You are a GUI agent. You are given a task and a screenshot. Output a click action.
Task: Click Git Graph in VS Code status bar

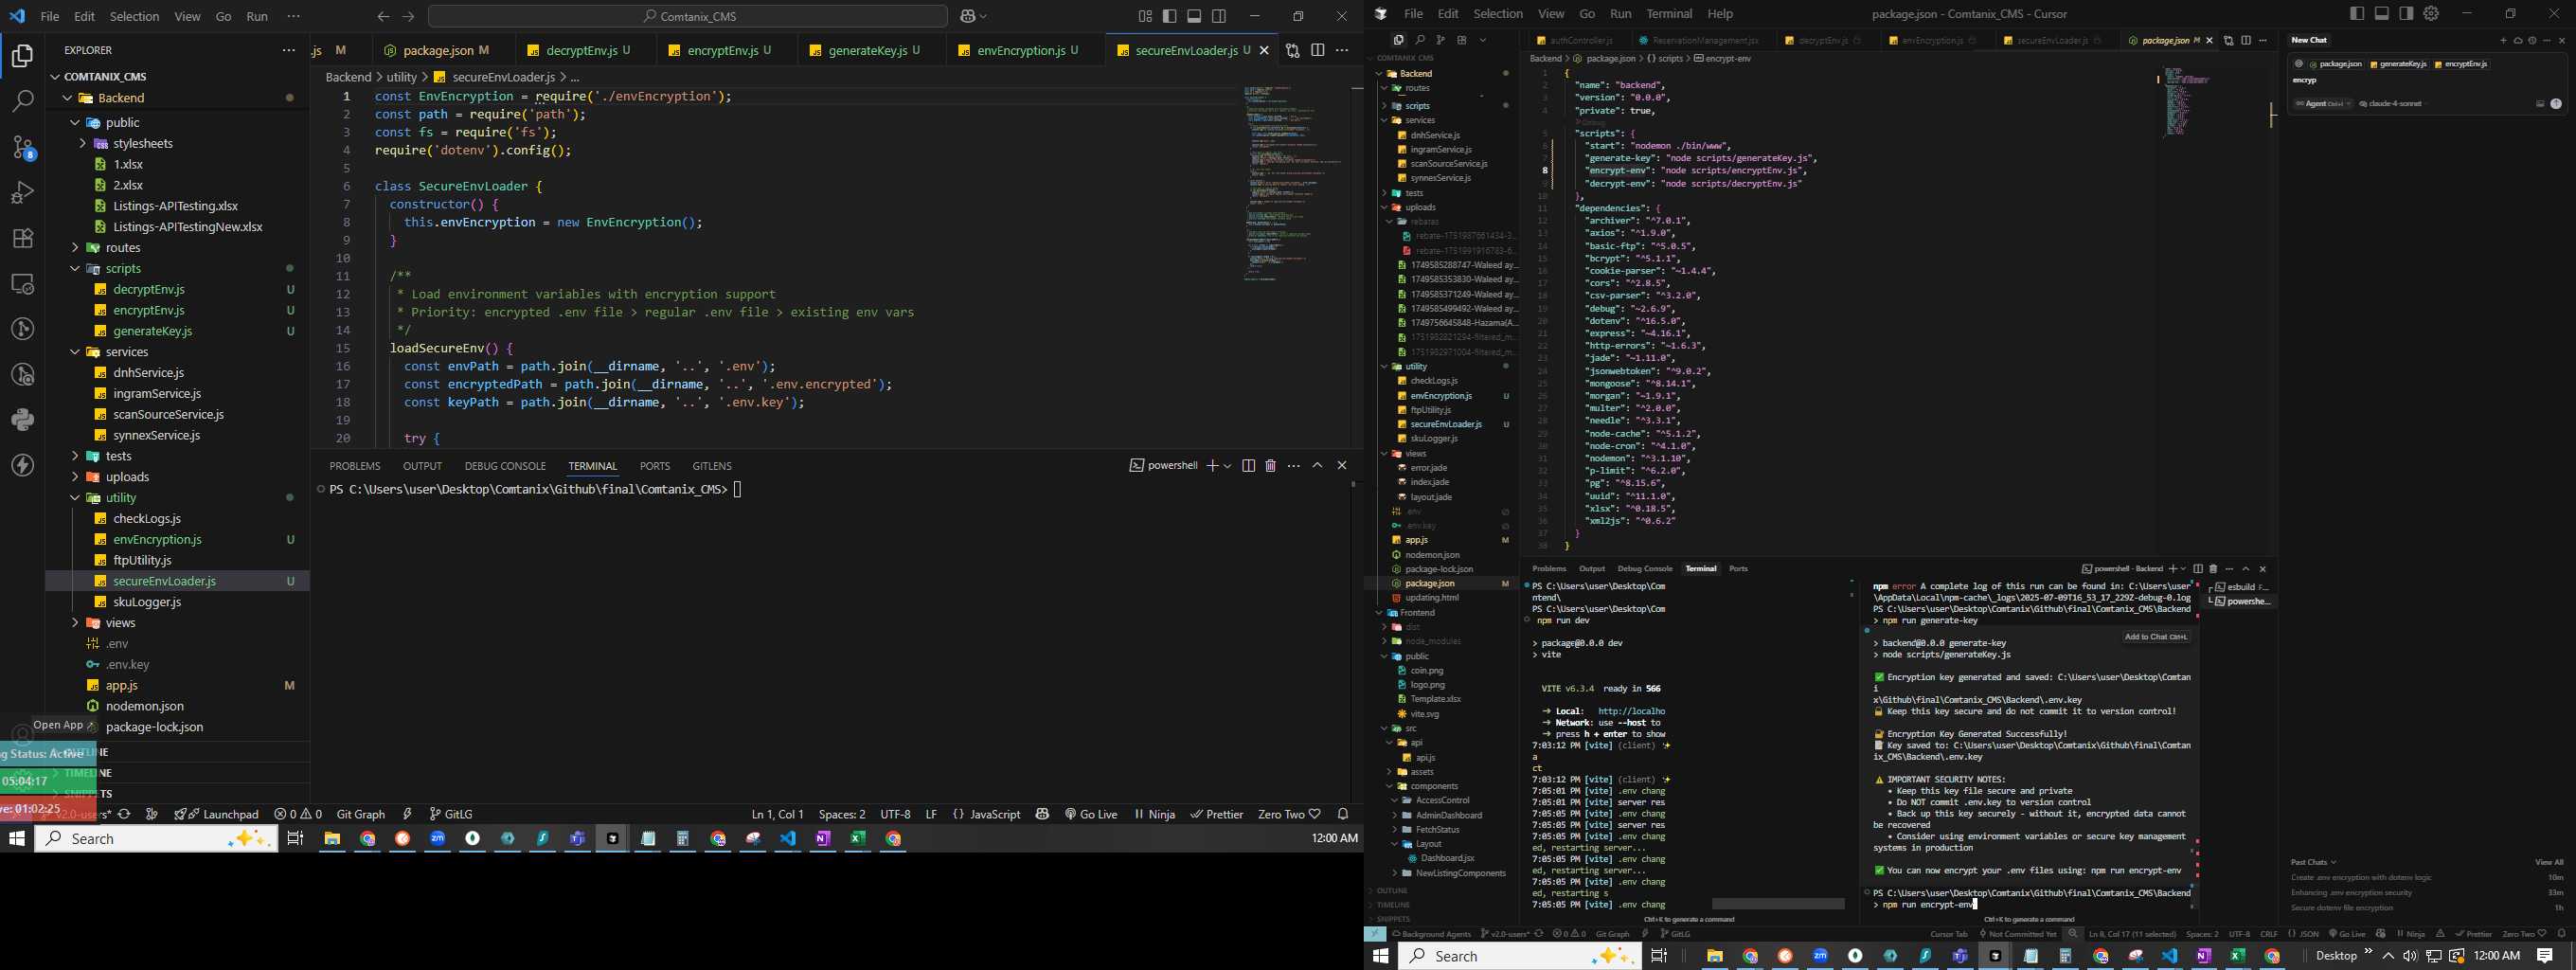coord(361,814)
